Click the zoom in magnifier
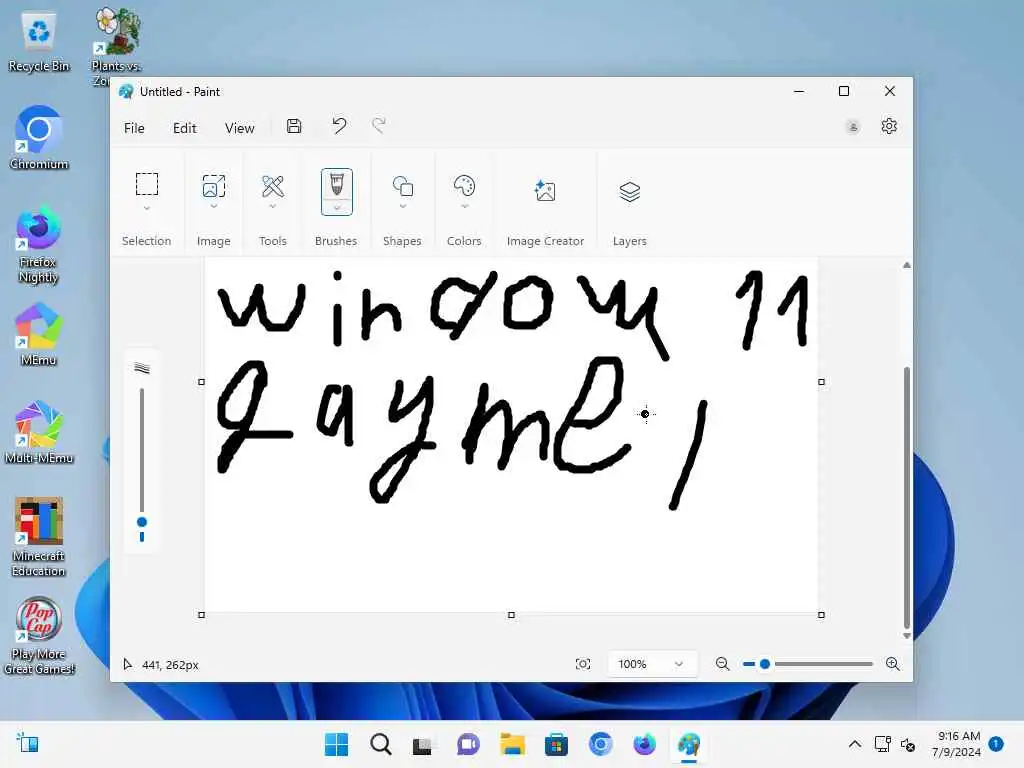This screenshot has width=1024, height=768. pyautogui.click(x=893, y=664)
